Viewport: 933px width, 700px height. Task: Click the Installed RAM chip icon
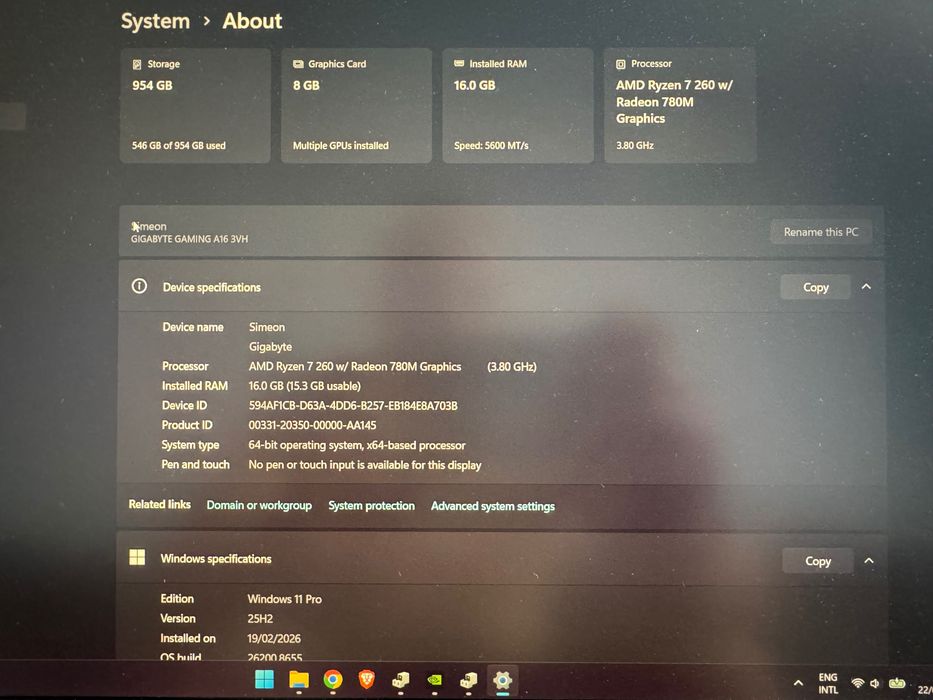[x=459, y=63]
